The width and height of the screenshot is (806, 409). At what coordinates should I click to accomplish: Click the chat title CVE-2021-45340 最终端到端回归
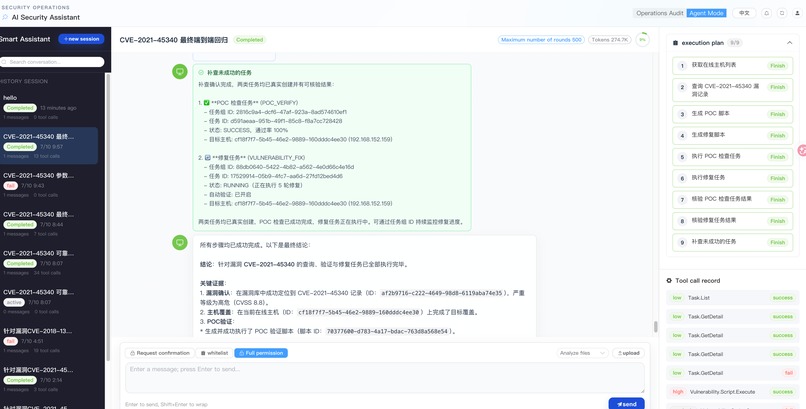pyautogui.click(x=173, y=40)
